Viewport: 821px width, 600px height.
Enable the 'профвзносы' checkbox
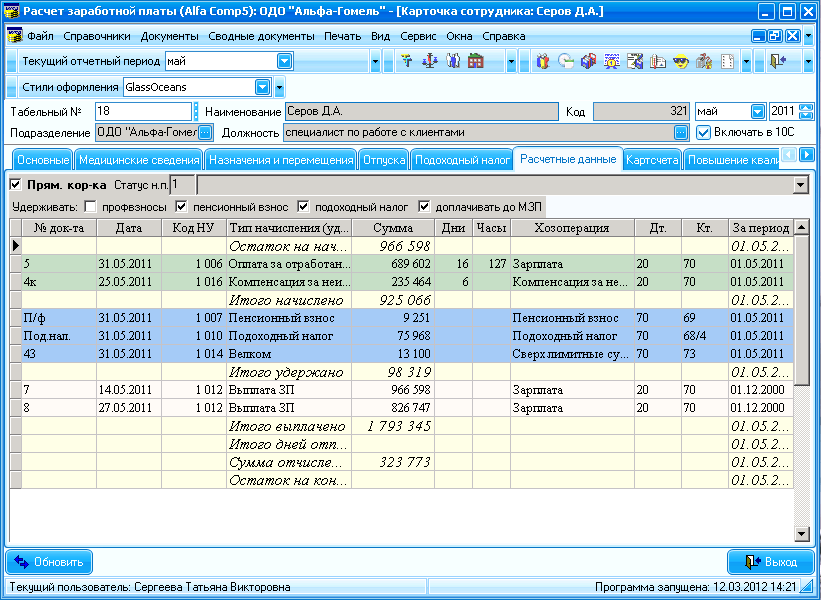point(91,207)
